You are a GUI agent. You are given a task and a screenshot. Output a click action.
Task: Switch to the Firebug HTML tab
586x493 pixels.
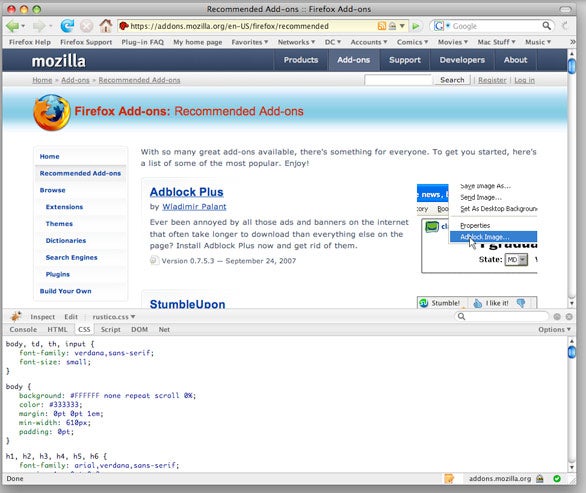(x=57, y=329)
